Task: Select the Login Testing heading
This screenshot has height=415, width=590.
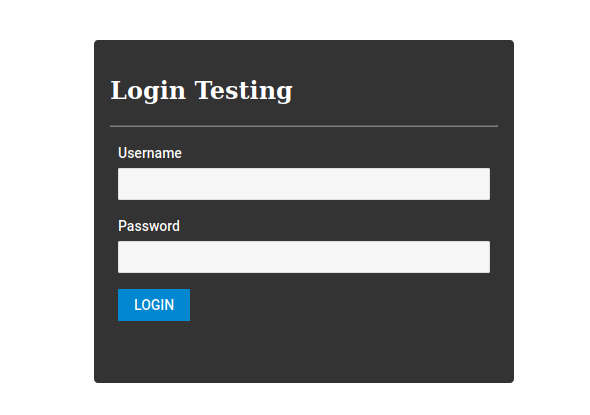Action: tap(201, 91)
